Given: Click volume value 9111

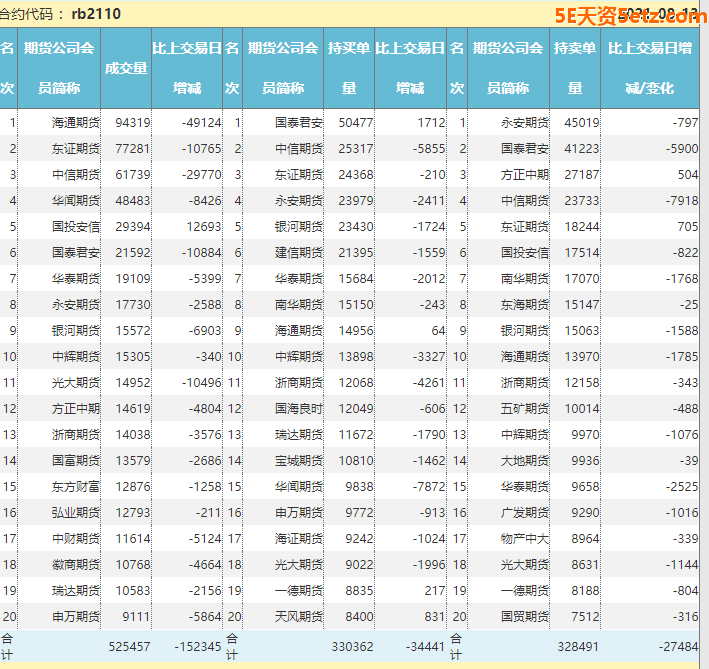Looking at the screenshot, I should point(136,617).
